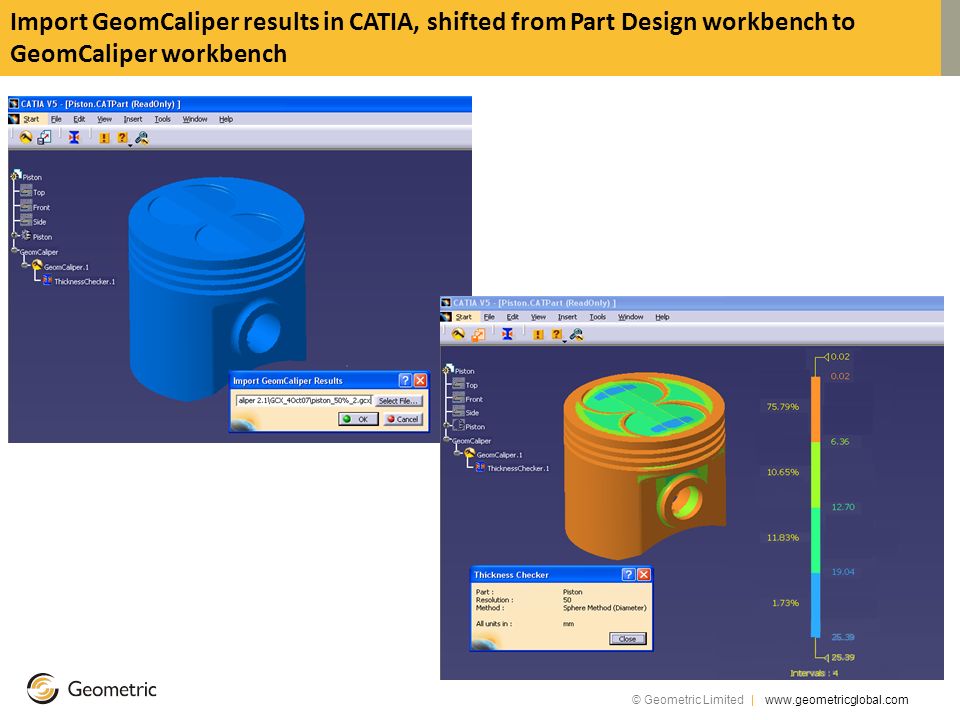Viewport: 960px width, 720px height.
Task: Expand Piston body node in left window tree
Action: click(x=15, y=235)
